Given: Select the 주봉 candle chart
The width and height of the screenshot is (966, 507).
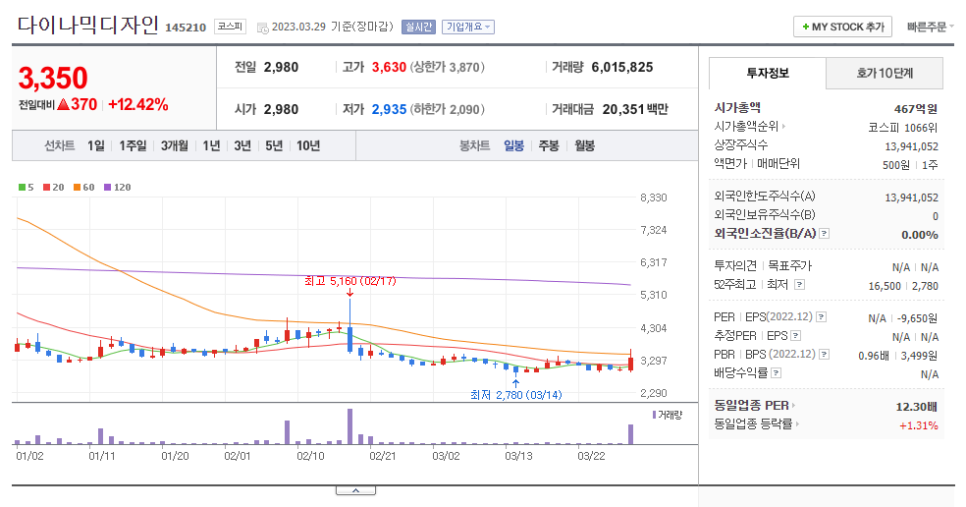Looking at the screenshot, I should pyautogui.click(x=548, y=145).
